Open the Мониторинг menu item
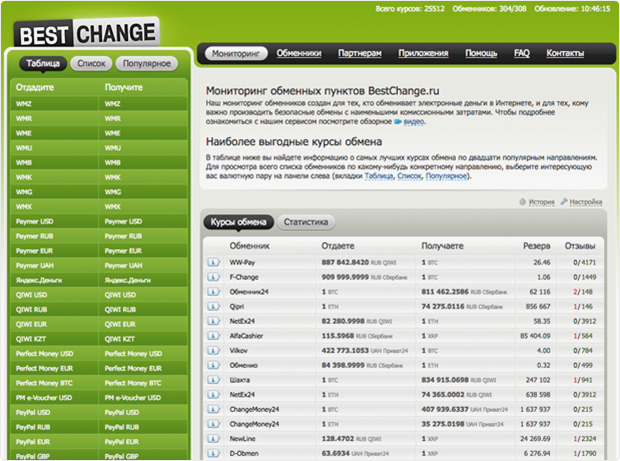 (x=236, y=53)
